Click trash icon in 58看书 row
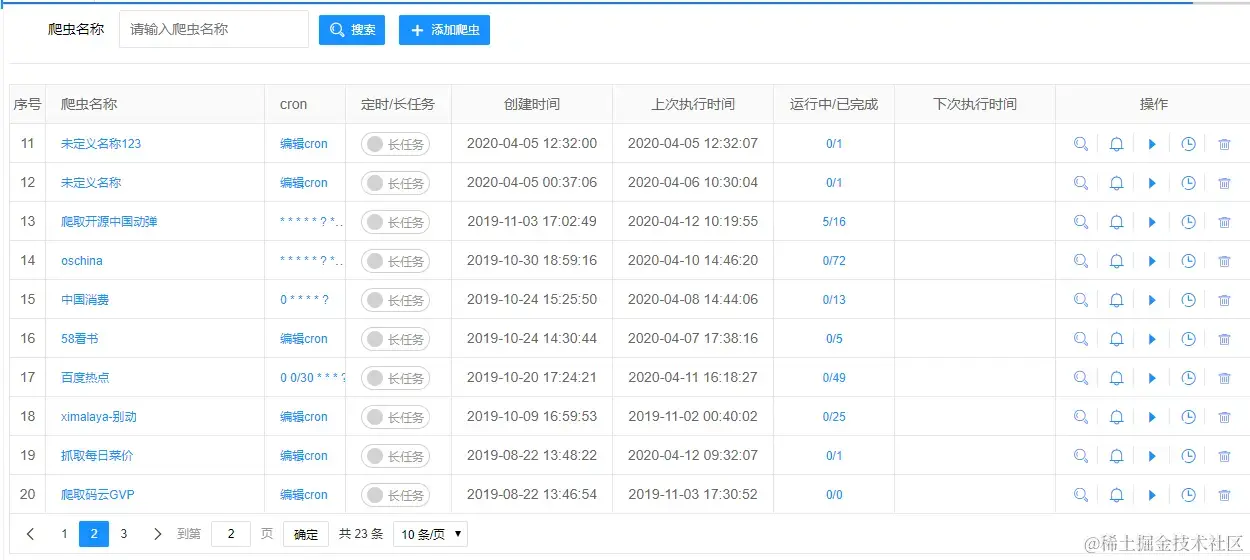1250x560 pixels. pos(1224,339)
